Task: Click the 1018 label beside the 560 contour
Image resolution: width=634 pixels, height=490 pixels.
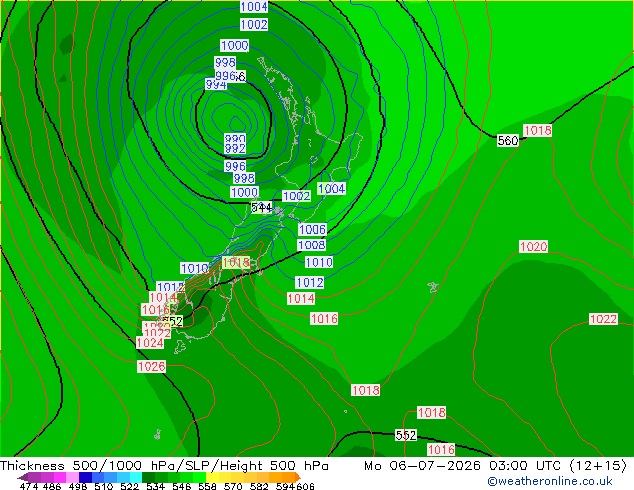Action: point(538,131)
